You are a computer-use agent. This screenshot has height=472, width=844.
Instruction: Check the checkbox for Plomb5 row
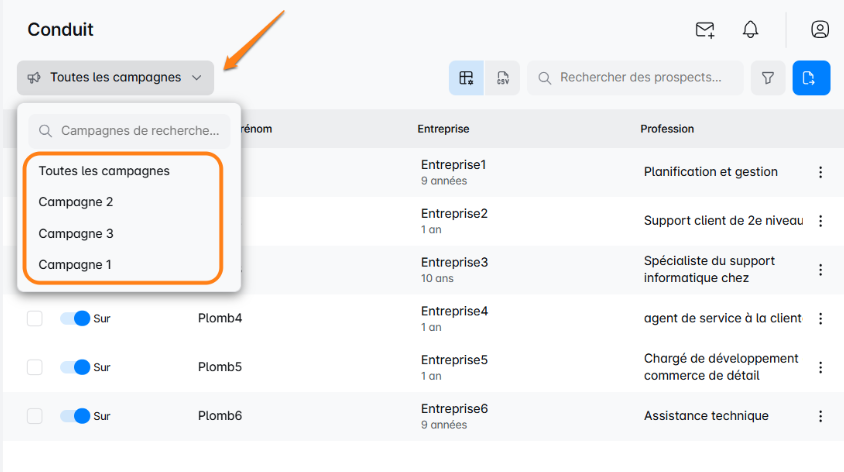[x=35, y=367]
